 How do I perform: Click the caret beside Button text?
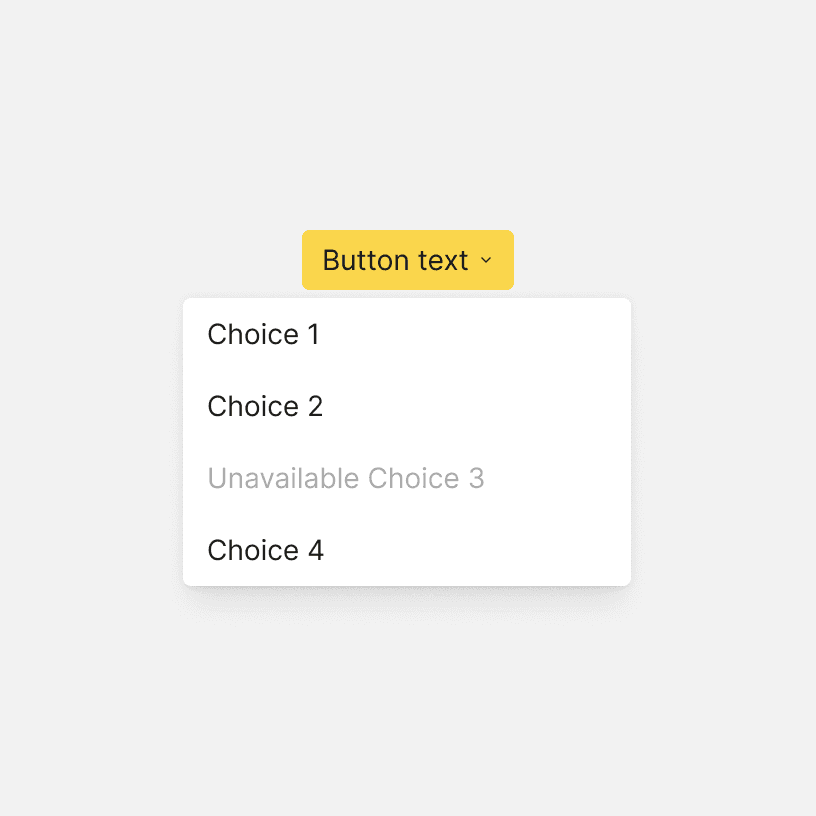click(486, 261)
